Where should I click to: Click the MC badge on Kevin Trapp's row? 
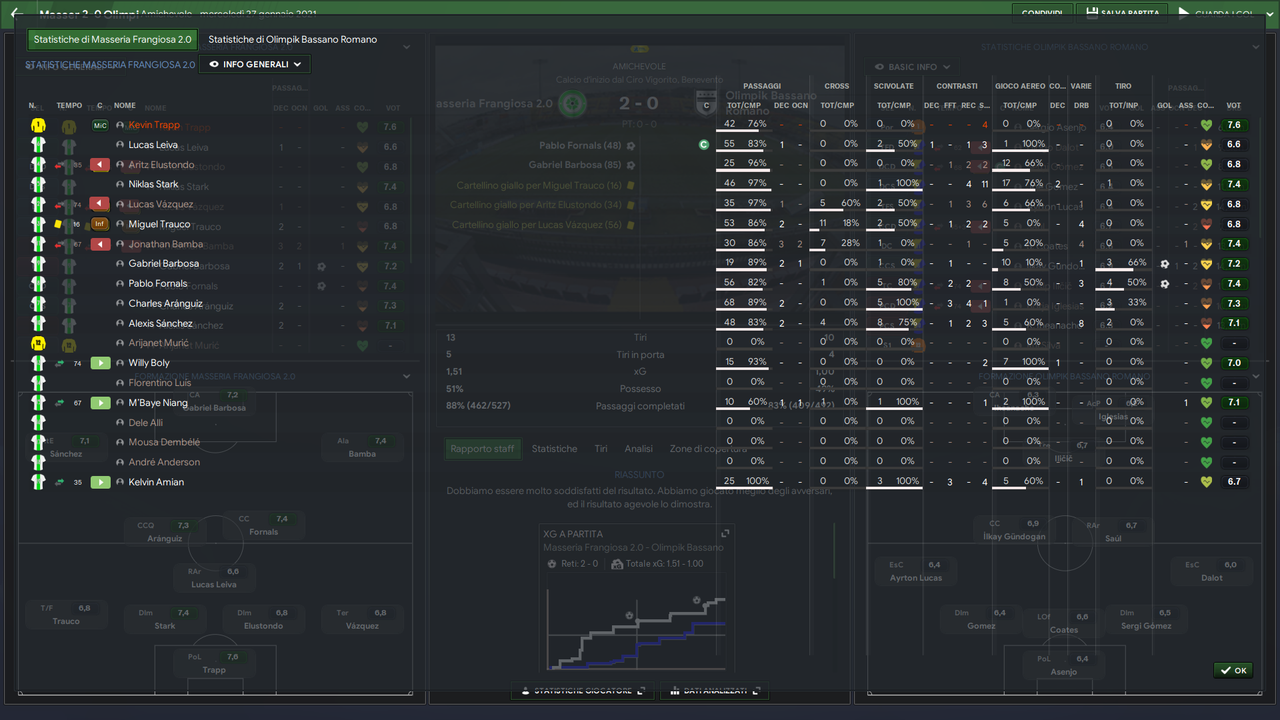100,126
